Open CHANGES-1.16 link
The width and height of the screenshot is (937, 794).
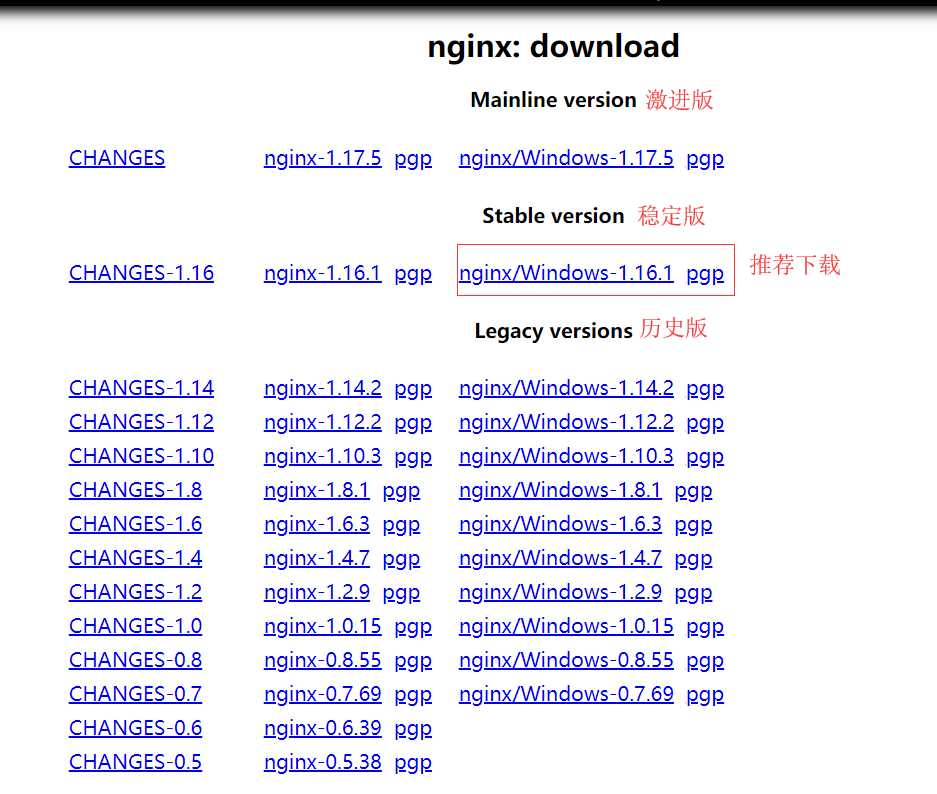141,274
